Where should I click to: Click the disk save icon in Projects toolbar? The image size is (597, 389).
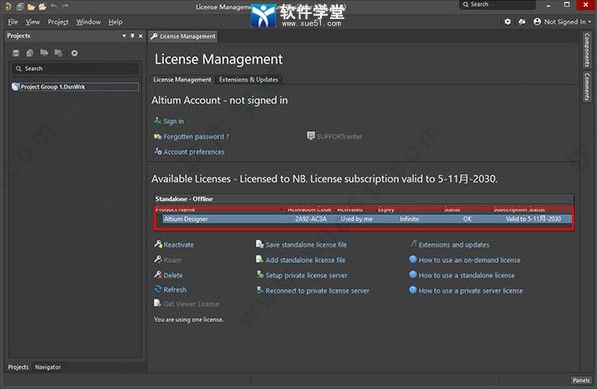tap(16, 53)
